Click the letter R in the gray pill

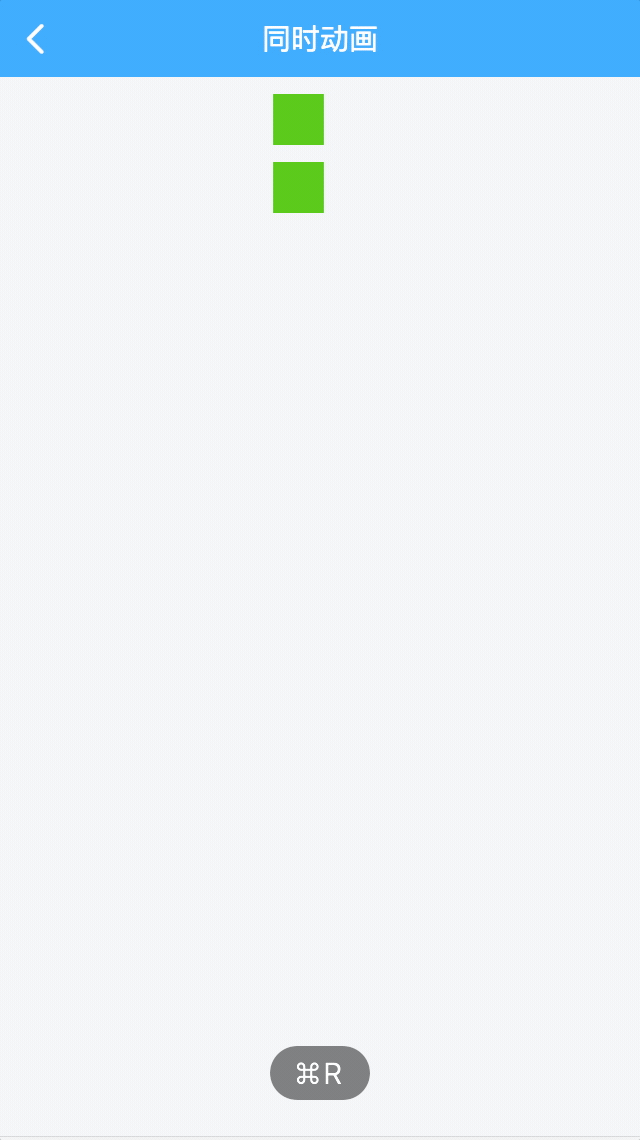tap(333, 1073)
